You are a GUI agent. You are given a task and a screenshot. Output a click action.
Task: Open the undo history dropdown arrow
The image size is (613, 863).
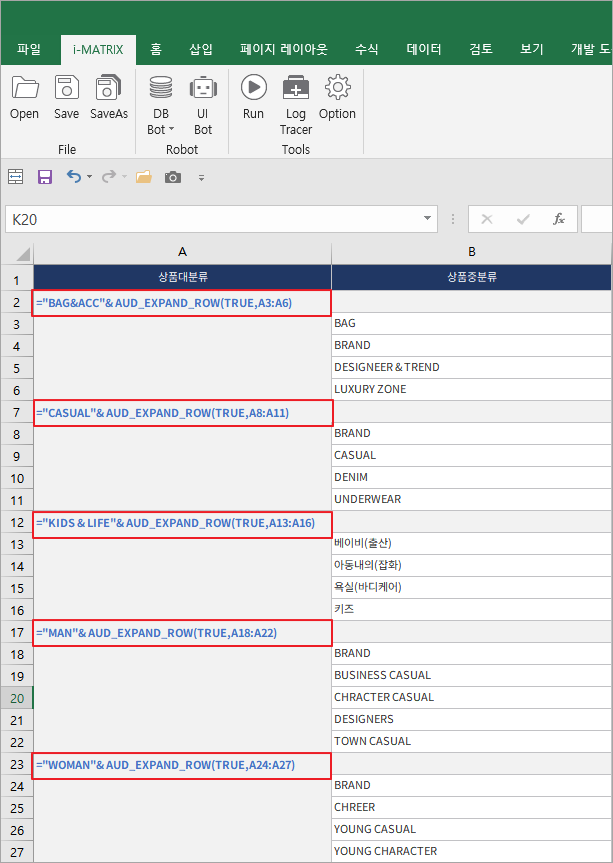[x=89, y=178]
